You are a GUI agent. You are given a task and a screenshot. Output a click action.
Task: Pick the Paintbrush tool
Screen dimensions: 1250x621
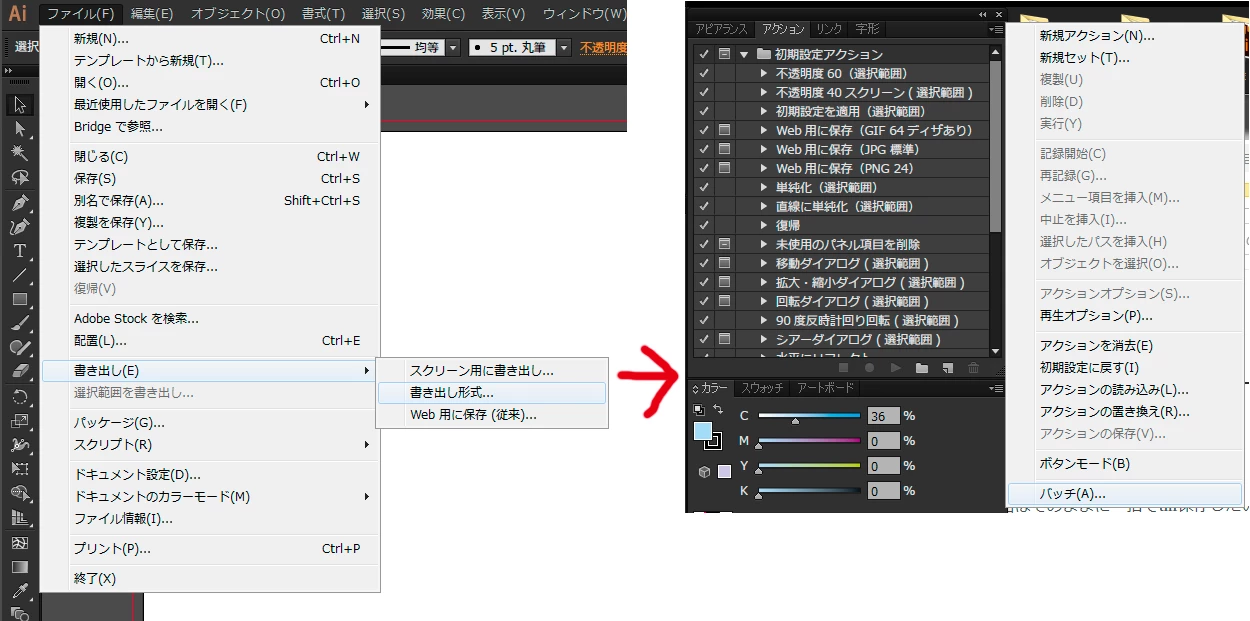click(19, 323)
